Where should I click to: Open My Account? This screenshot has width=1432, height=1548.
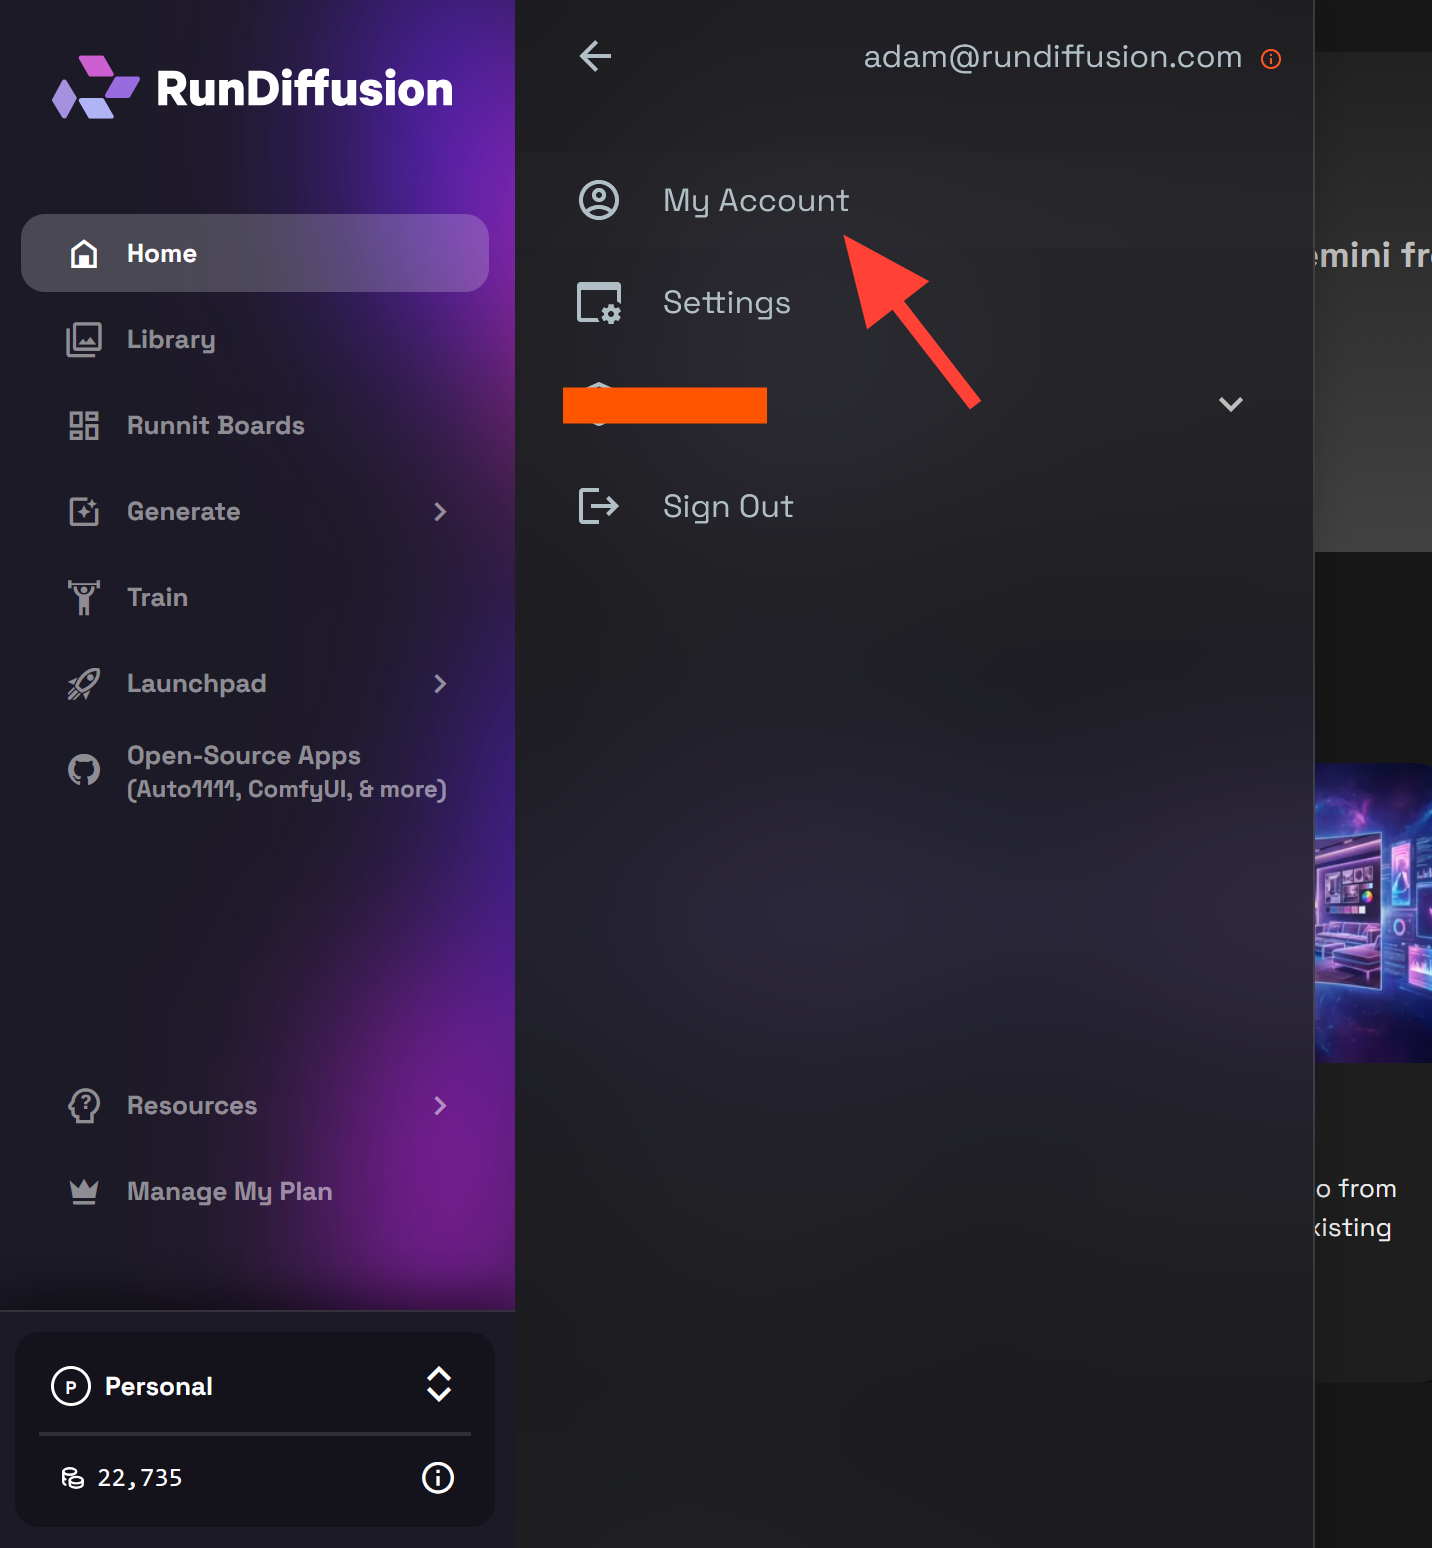[756, 201]
